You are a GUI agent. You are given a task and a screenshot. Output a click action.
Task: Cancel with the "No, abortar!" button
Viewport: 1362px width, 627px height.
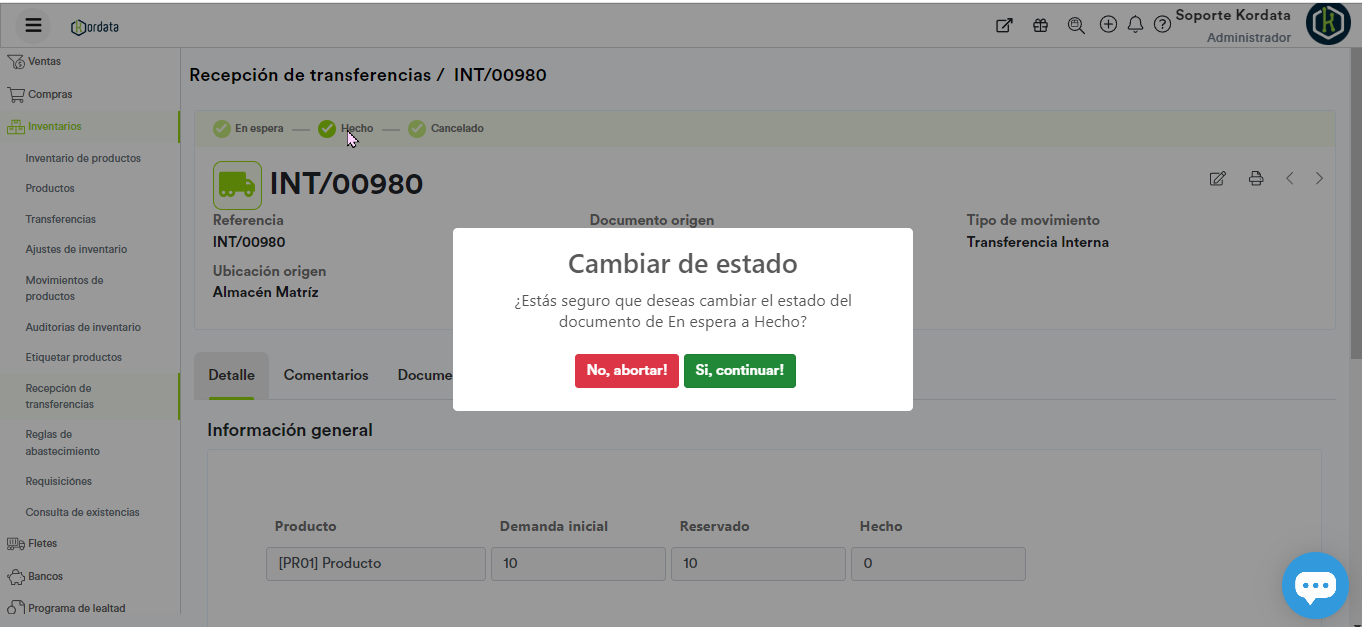(626, 370)
